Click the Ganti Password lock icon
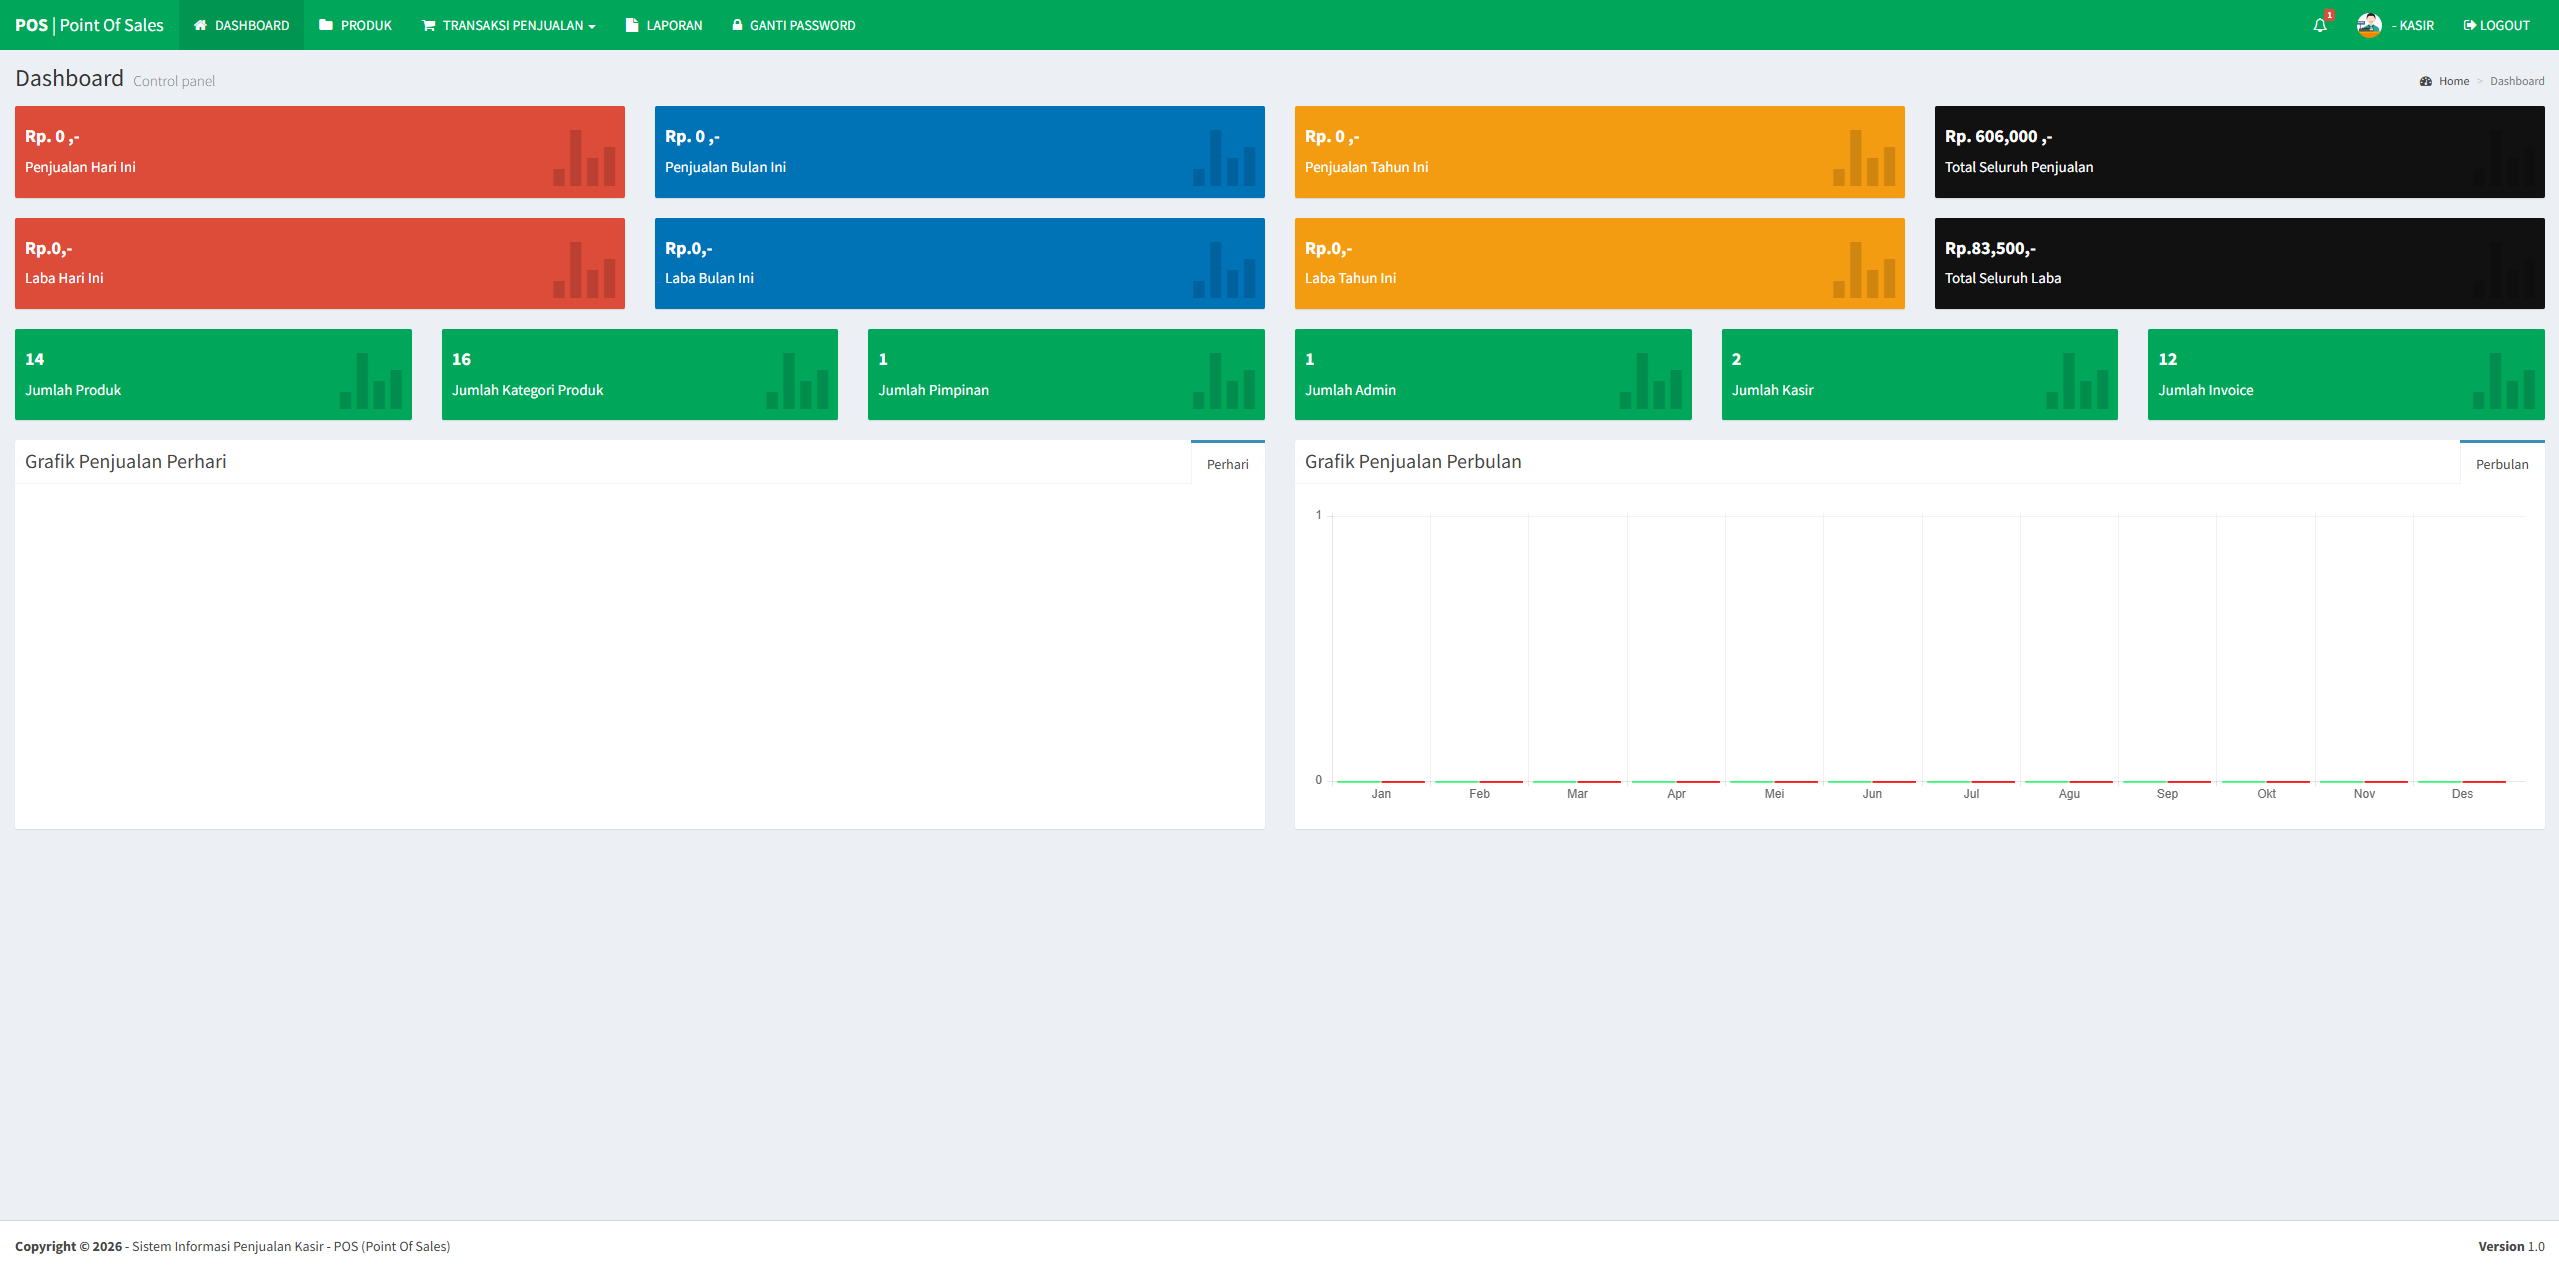2559x1270 pixels. tap(737, 25)
